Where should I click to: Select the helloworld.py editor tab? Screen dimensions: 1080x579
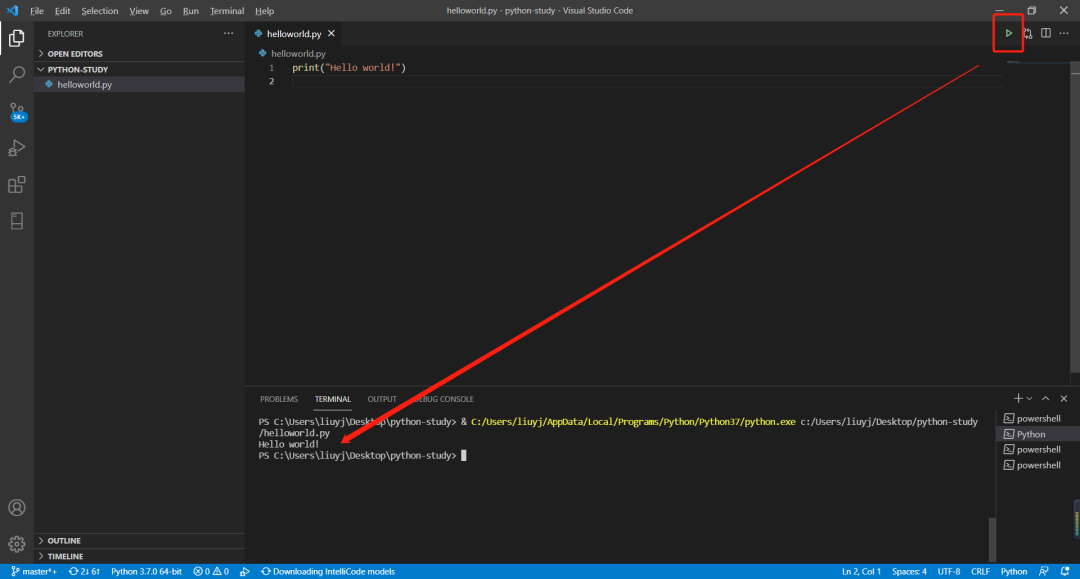point(294,33)
